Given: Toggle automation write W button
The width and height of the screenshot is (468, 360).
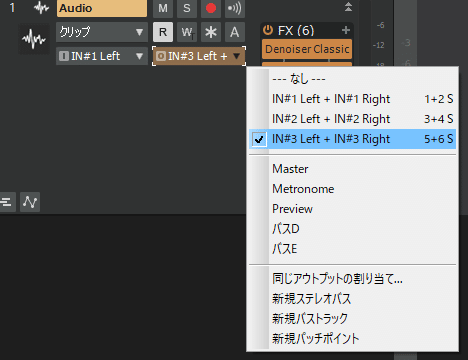Looking at the screenshot, I should click(187, 32).
